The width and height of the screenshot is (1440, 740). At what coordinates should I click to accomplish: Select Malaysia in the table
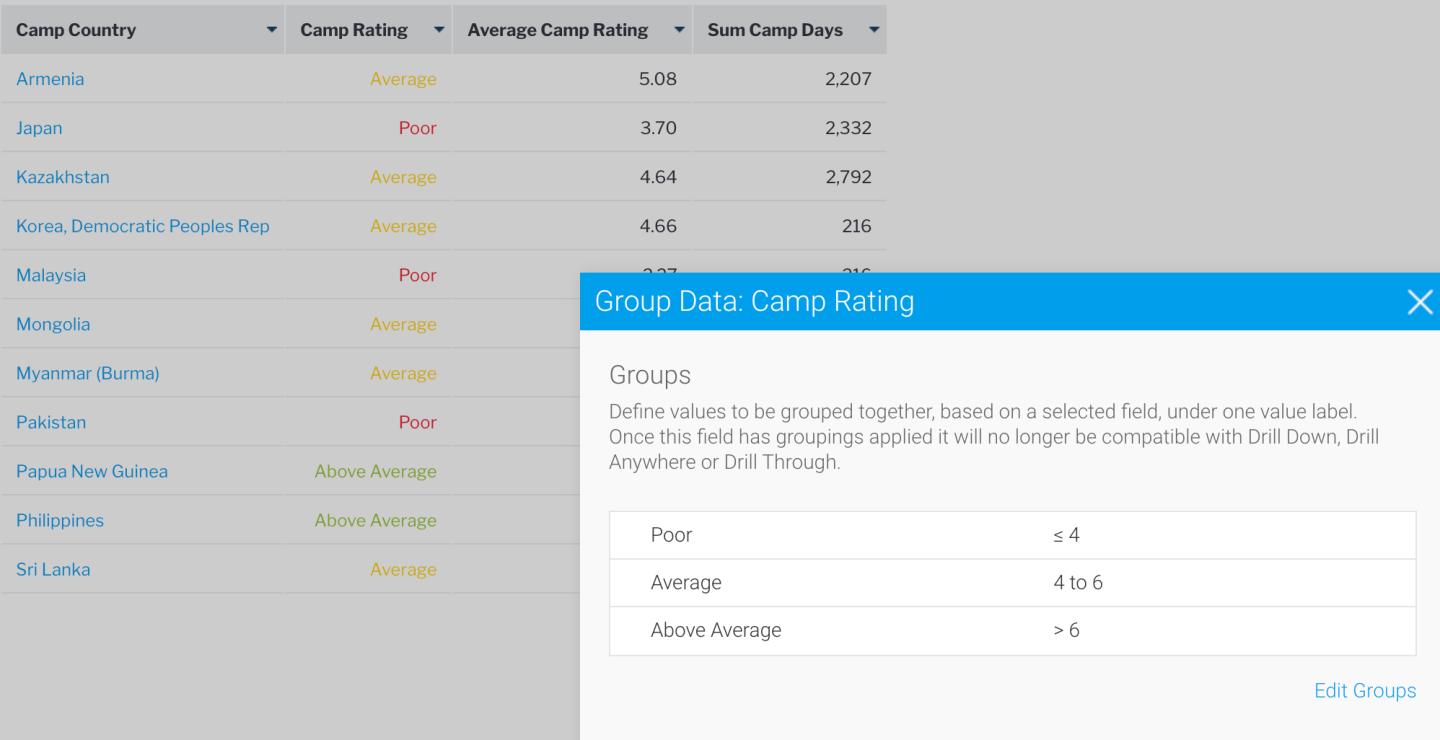(51, 275)
